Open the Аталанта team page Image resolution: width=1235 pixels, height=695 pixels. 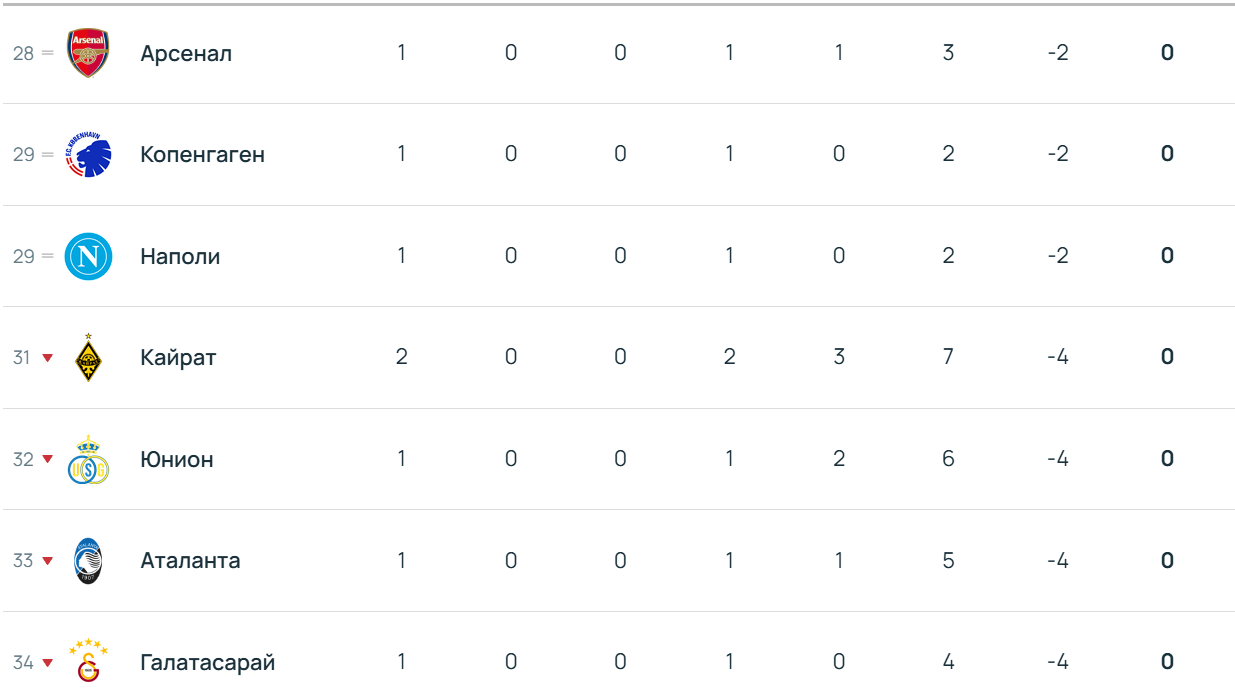190,561
